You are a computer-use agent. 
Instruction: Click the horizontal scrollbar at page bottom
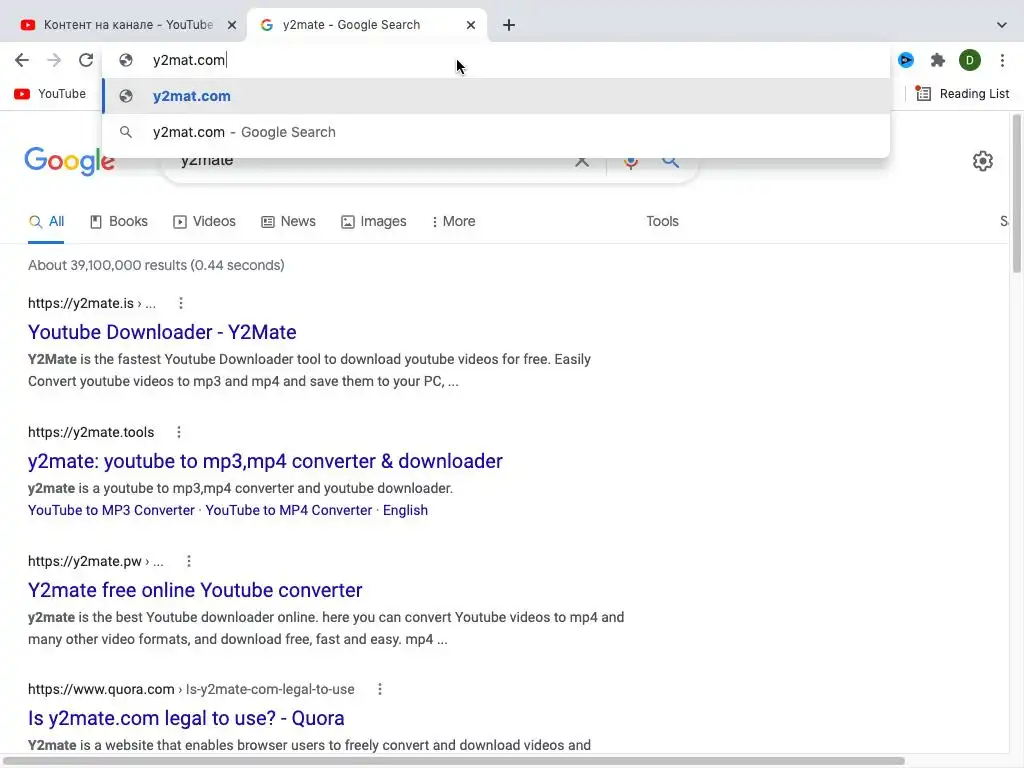coord(454,761)
